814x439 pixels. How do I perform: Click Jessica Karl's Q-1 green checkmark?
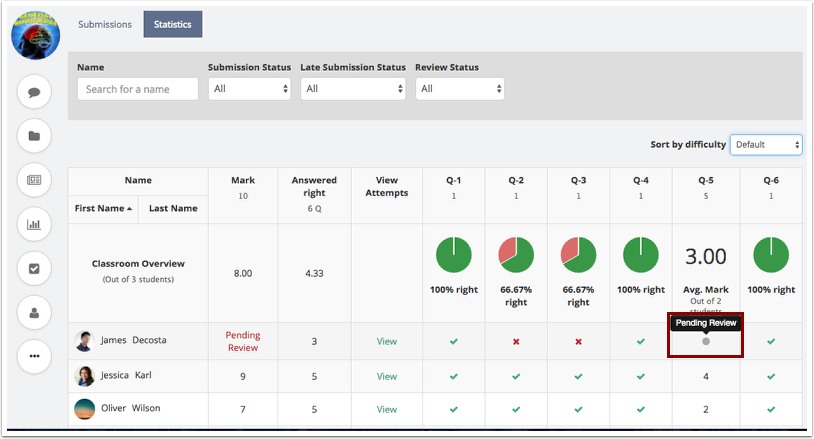(454, 377)
